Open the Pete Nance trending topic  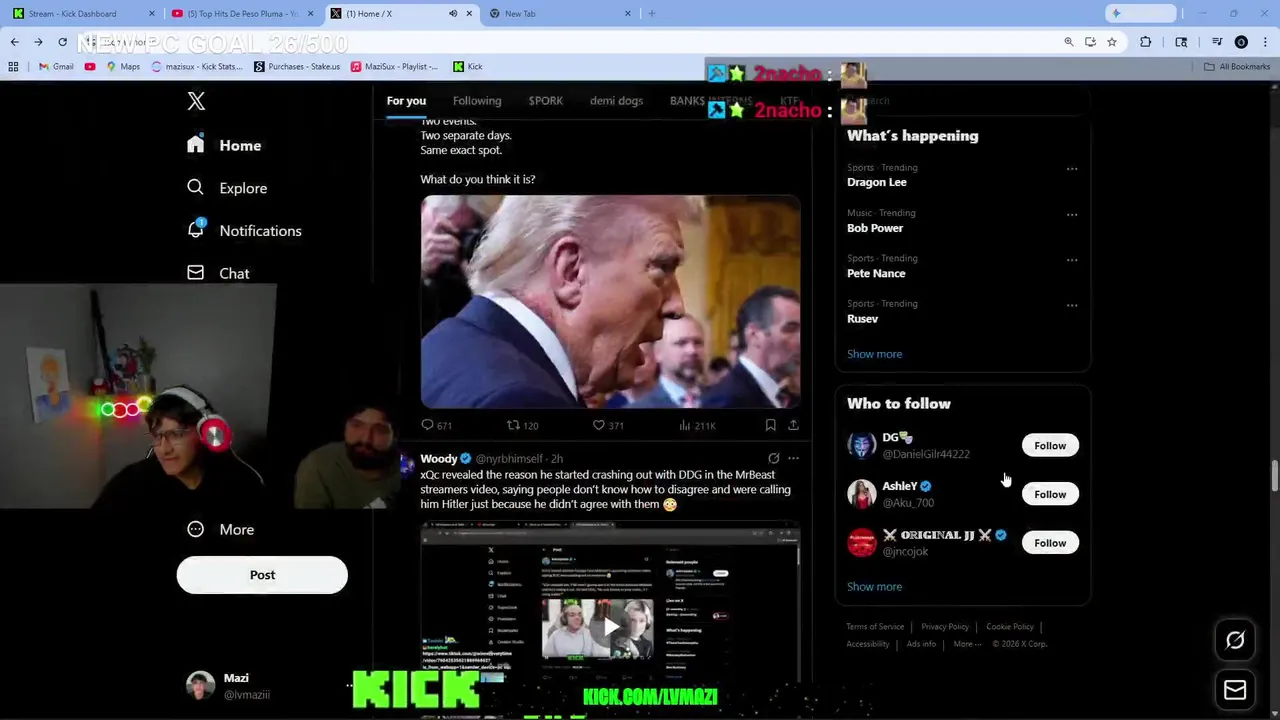(x=876, y=273)
